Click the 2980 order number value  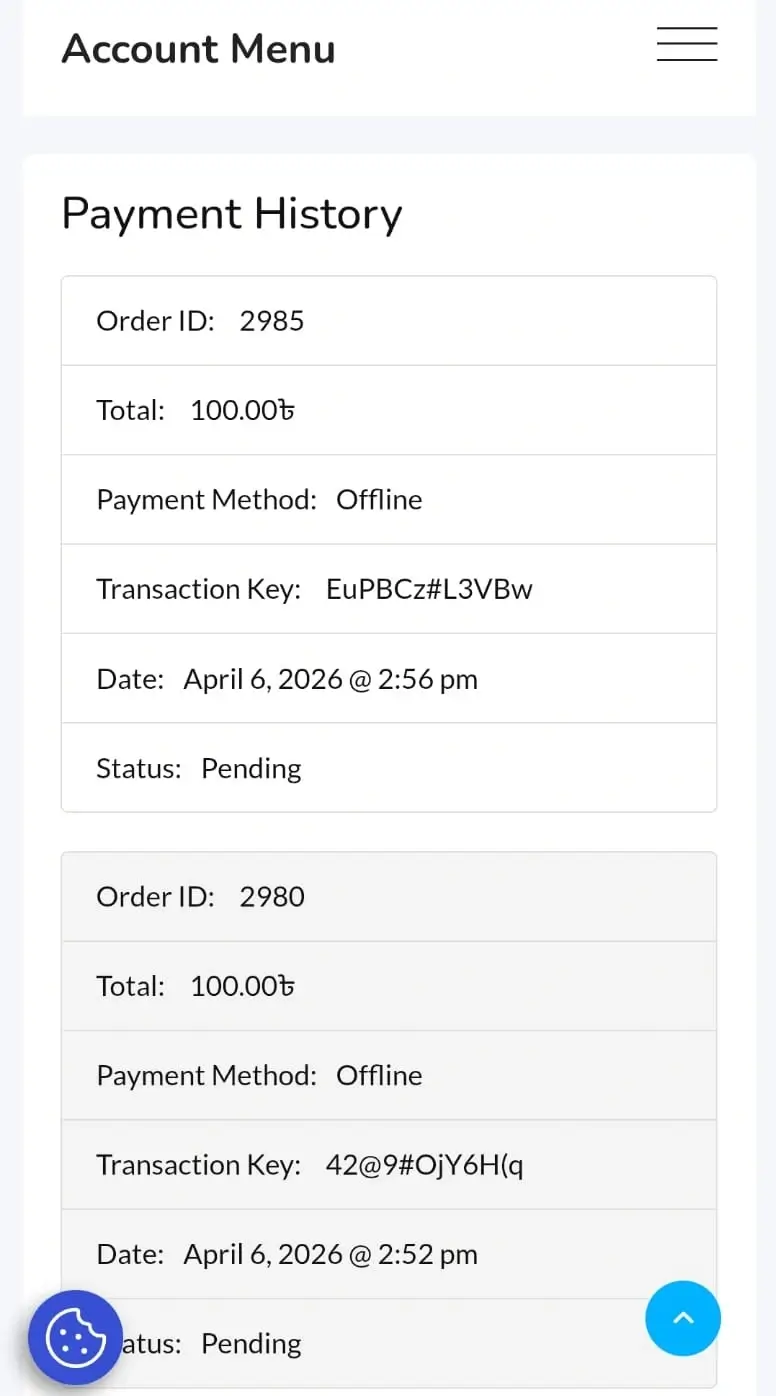(x=272, y=897)
